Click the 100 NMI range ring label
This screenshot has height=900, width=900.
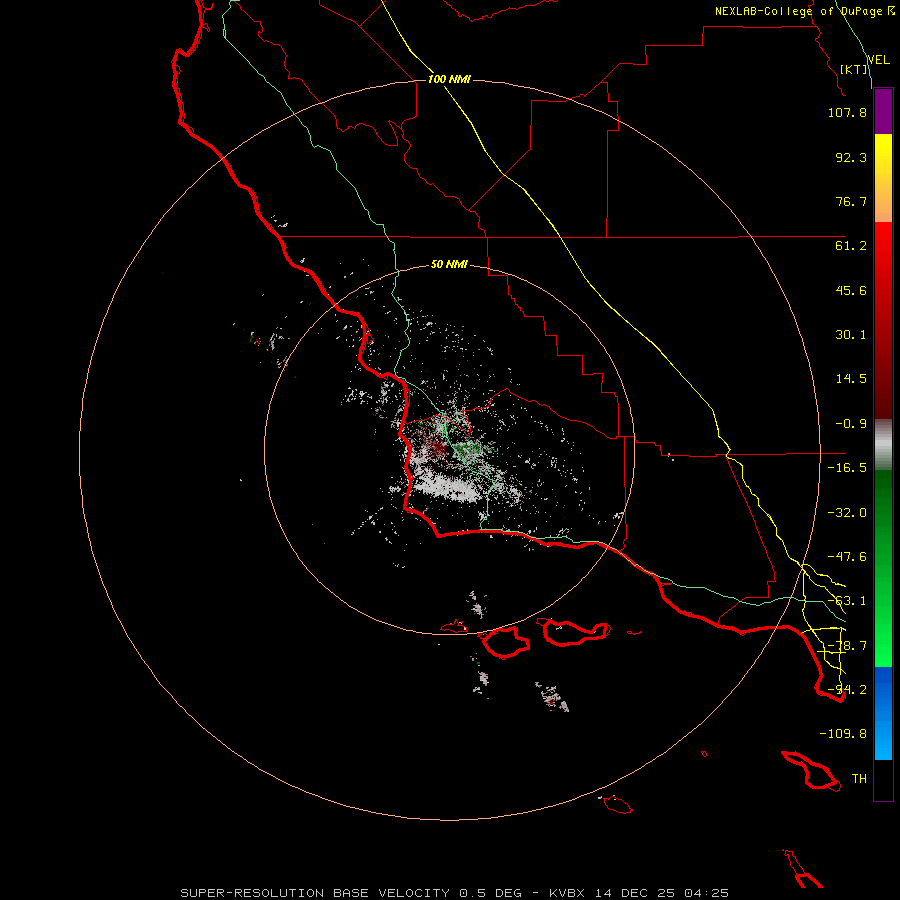pyautogui.click(x=449, y=79)
